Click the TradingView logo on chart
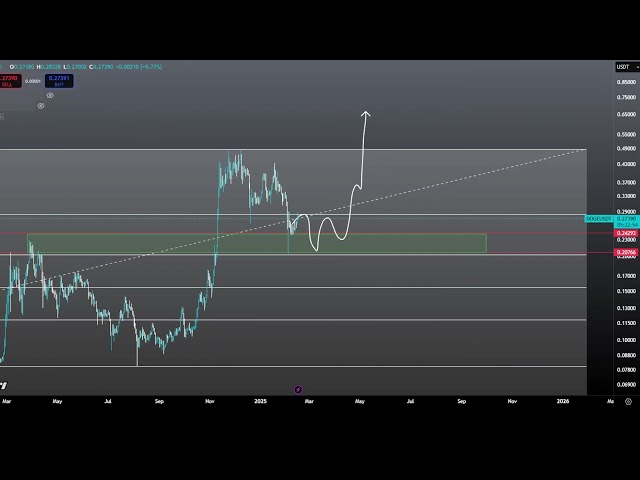640x480 pixels. 3,385
